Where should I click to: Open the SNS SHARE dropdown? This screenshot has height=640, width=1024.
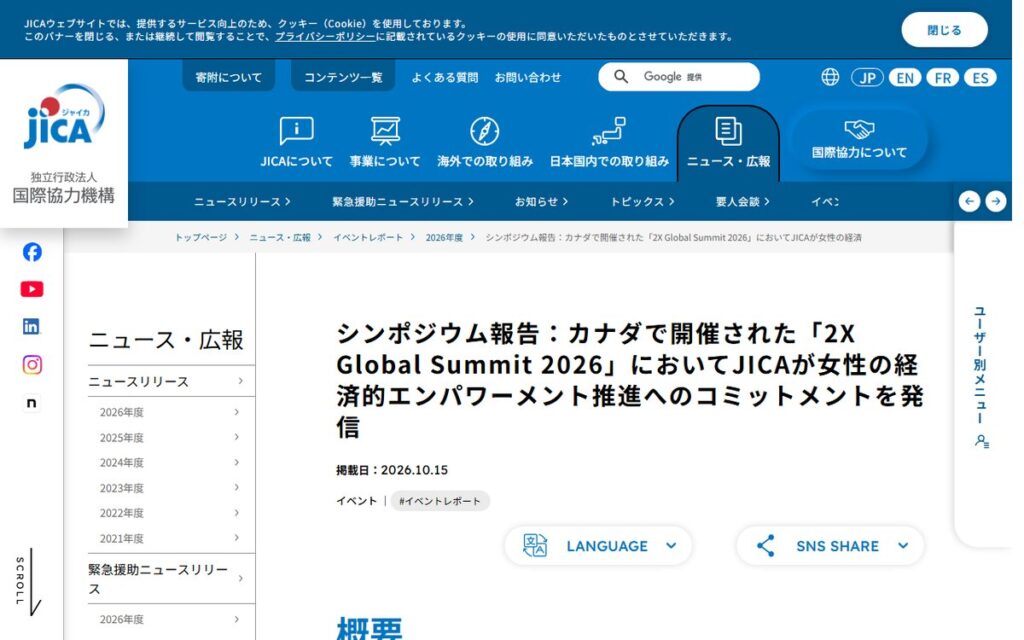pyautogui.click(x=830, y=546)
